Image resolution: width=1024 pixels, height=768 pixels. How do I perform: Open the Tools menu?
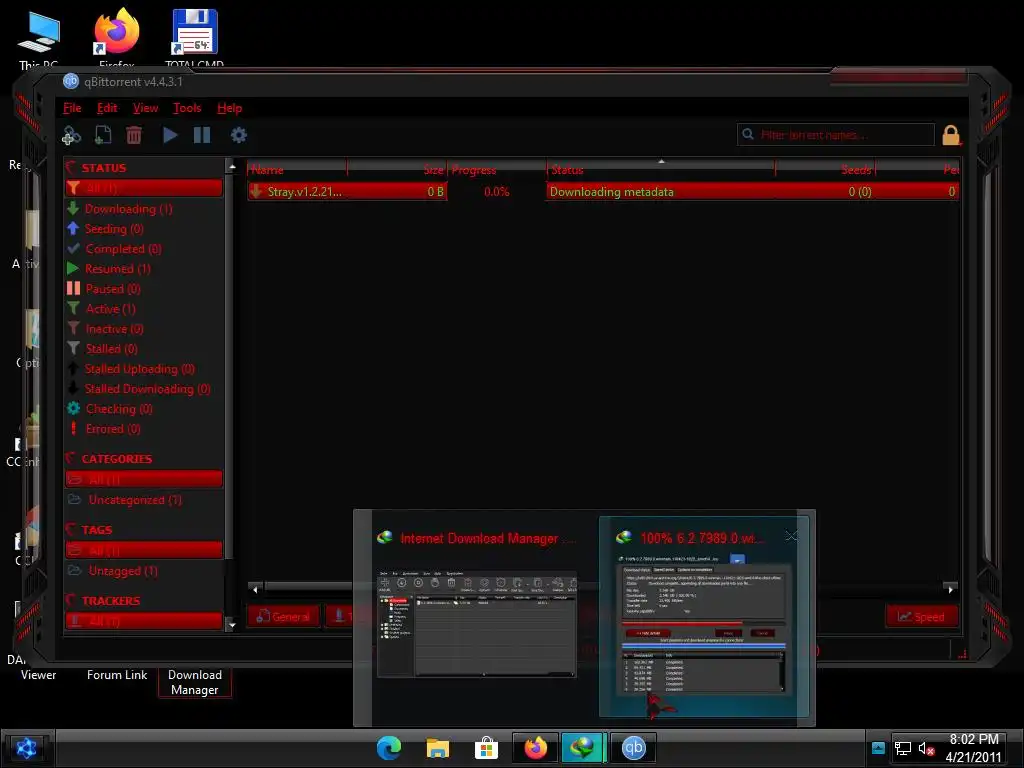(x=187, y=108)
